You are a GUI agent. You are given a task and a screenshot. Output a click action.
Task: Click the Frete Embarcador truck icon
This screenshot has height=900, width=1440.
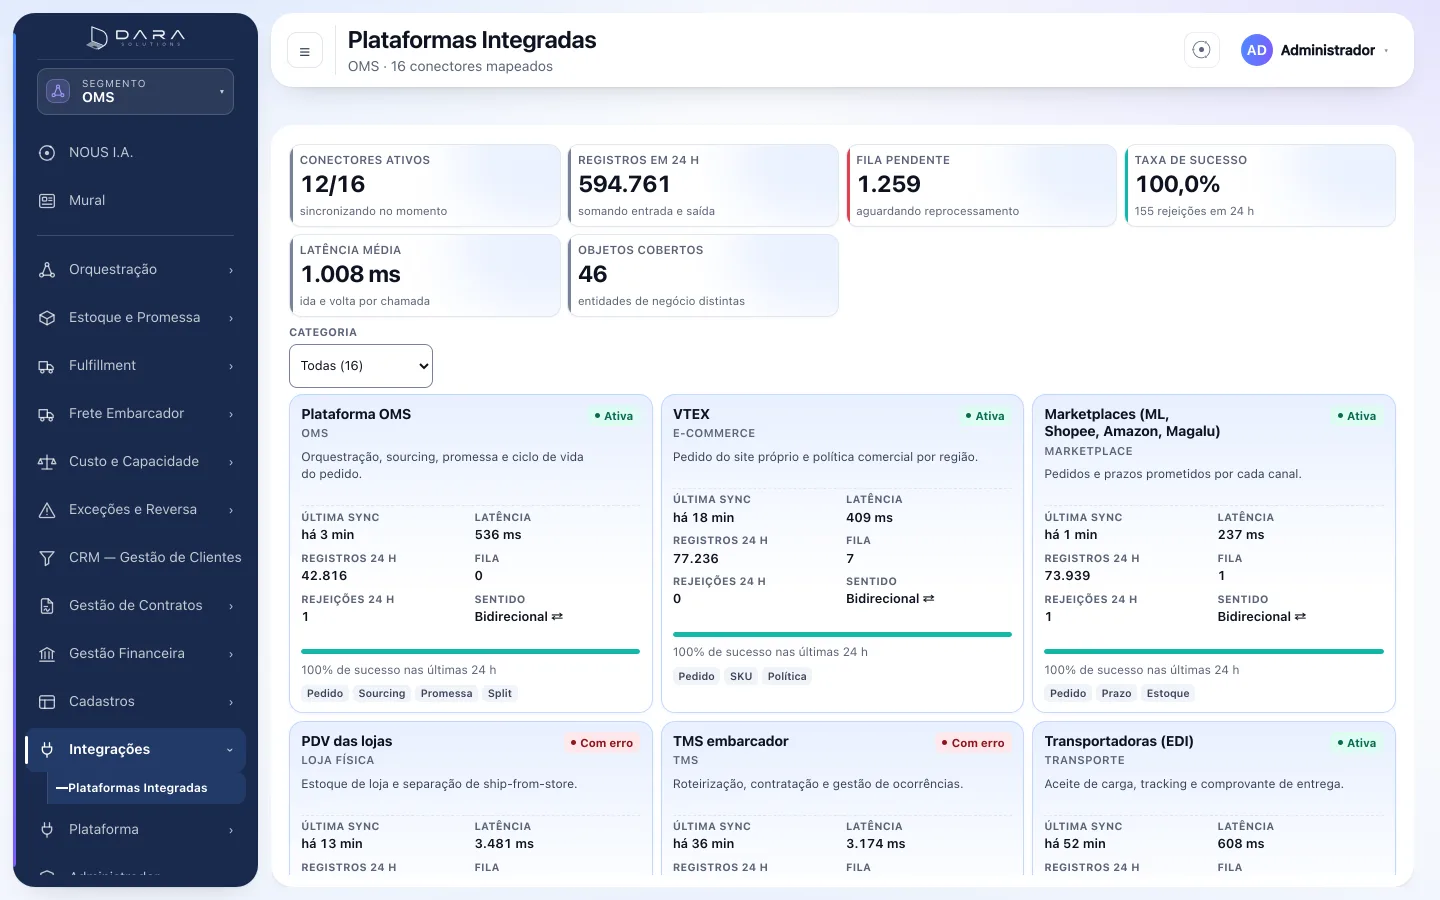click(x=47, y=414)
